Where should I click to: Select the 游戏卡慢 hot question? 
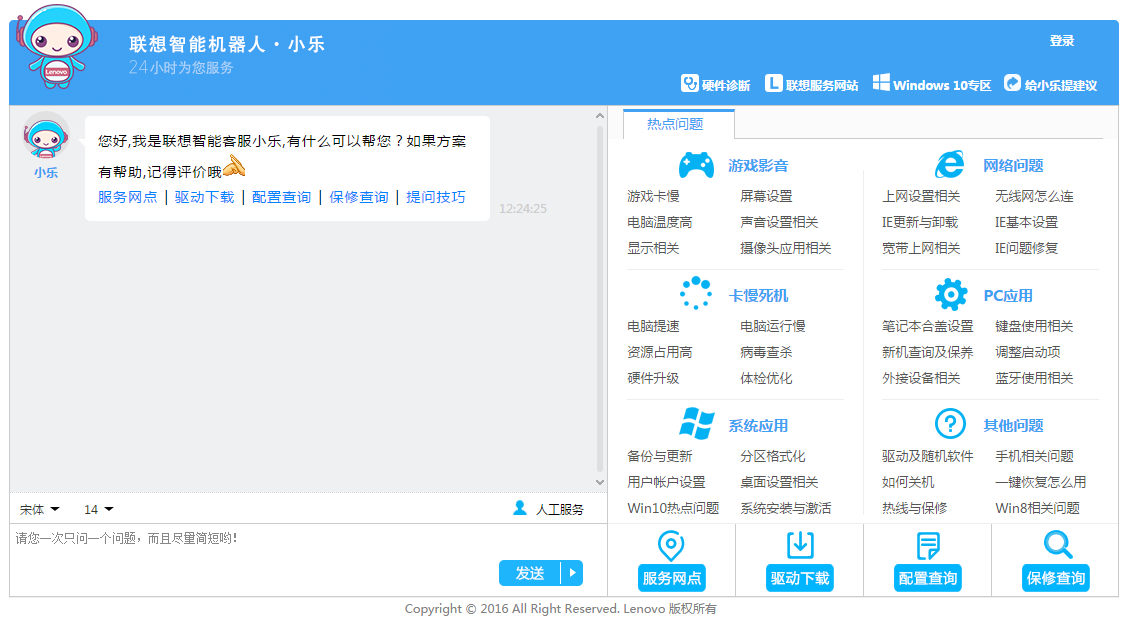pos(653,197)
